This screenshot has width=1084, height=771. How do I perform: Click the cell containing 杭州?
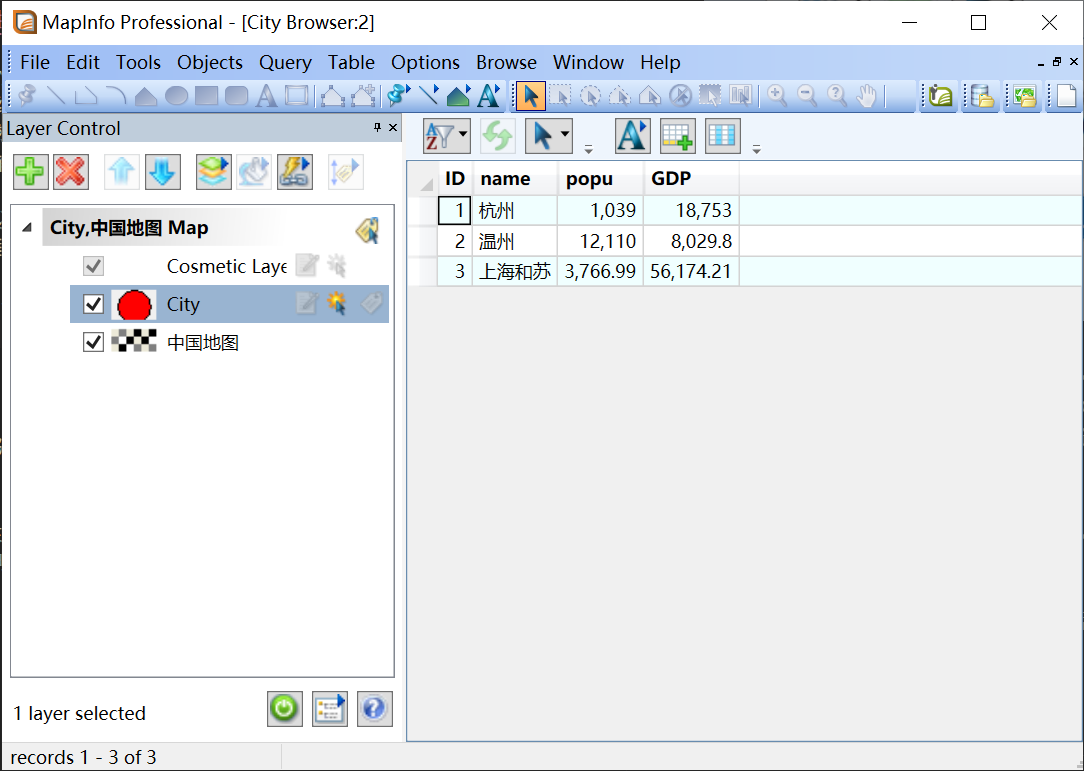pyautogui.click(x=515, y=210)
